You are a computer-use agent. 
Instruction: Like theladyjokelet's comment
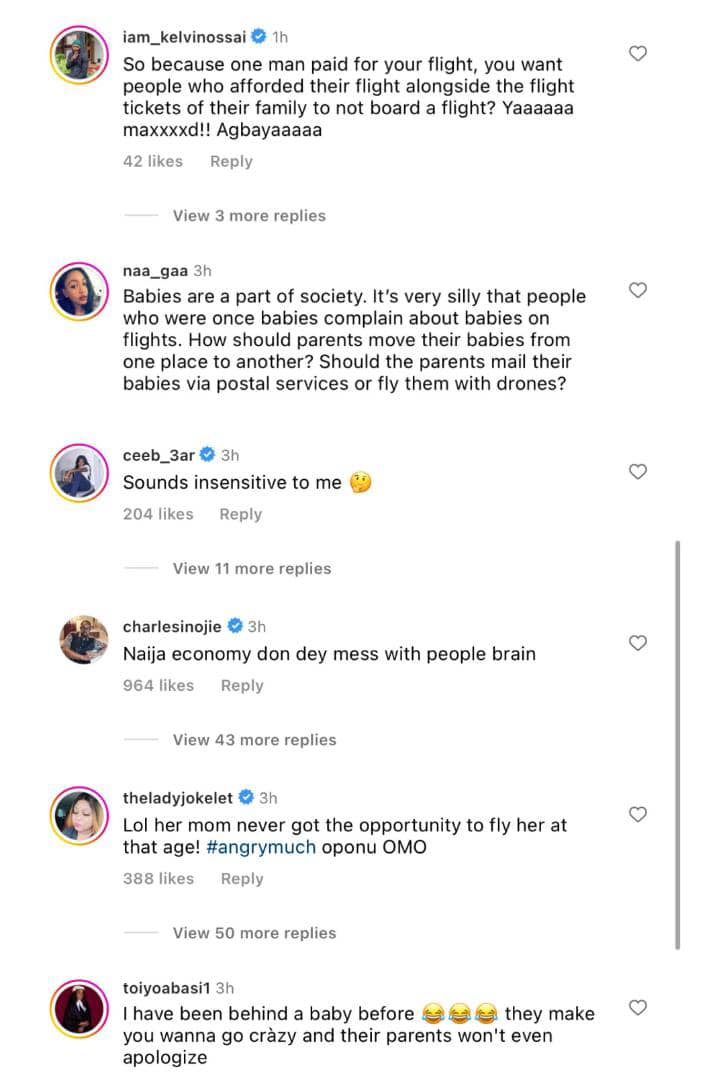[637, 815]
